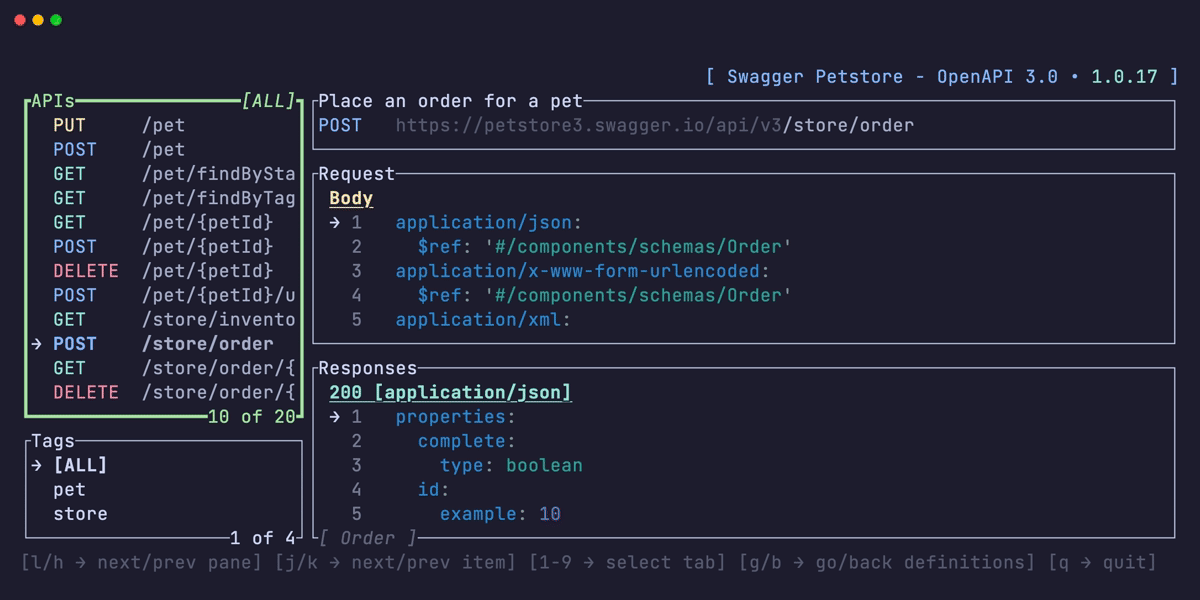
Task: Select the DELETE /store/order endpoint
Action: tap(150, 392)
